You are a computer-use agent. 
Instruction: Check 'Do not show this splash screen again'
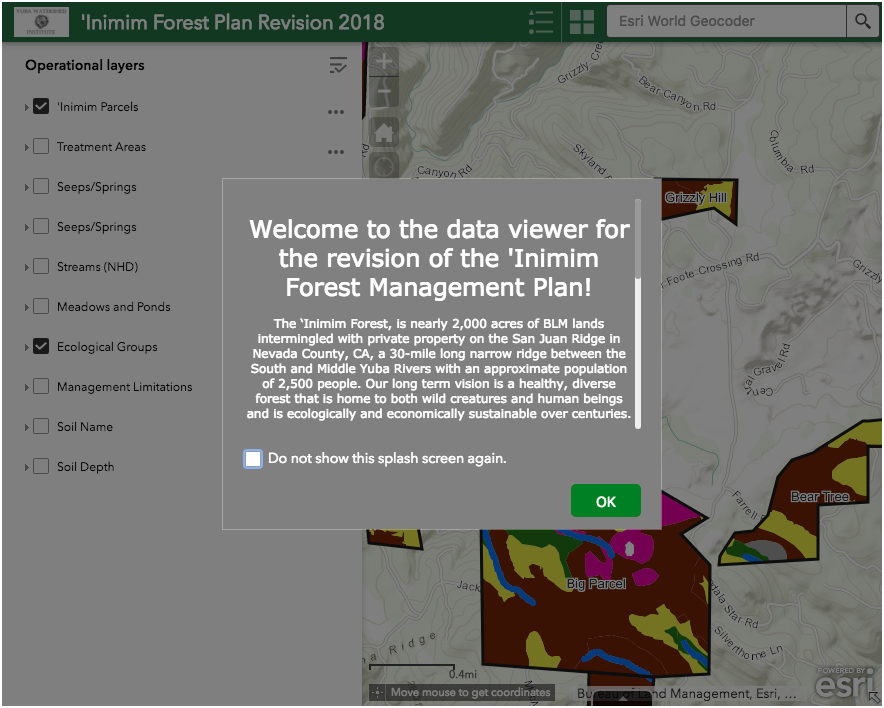pos(254,459)
